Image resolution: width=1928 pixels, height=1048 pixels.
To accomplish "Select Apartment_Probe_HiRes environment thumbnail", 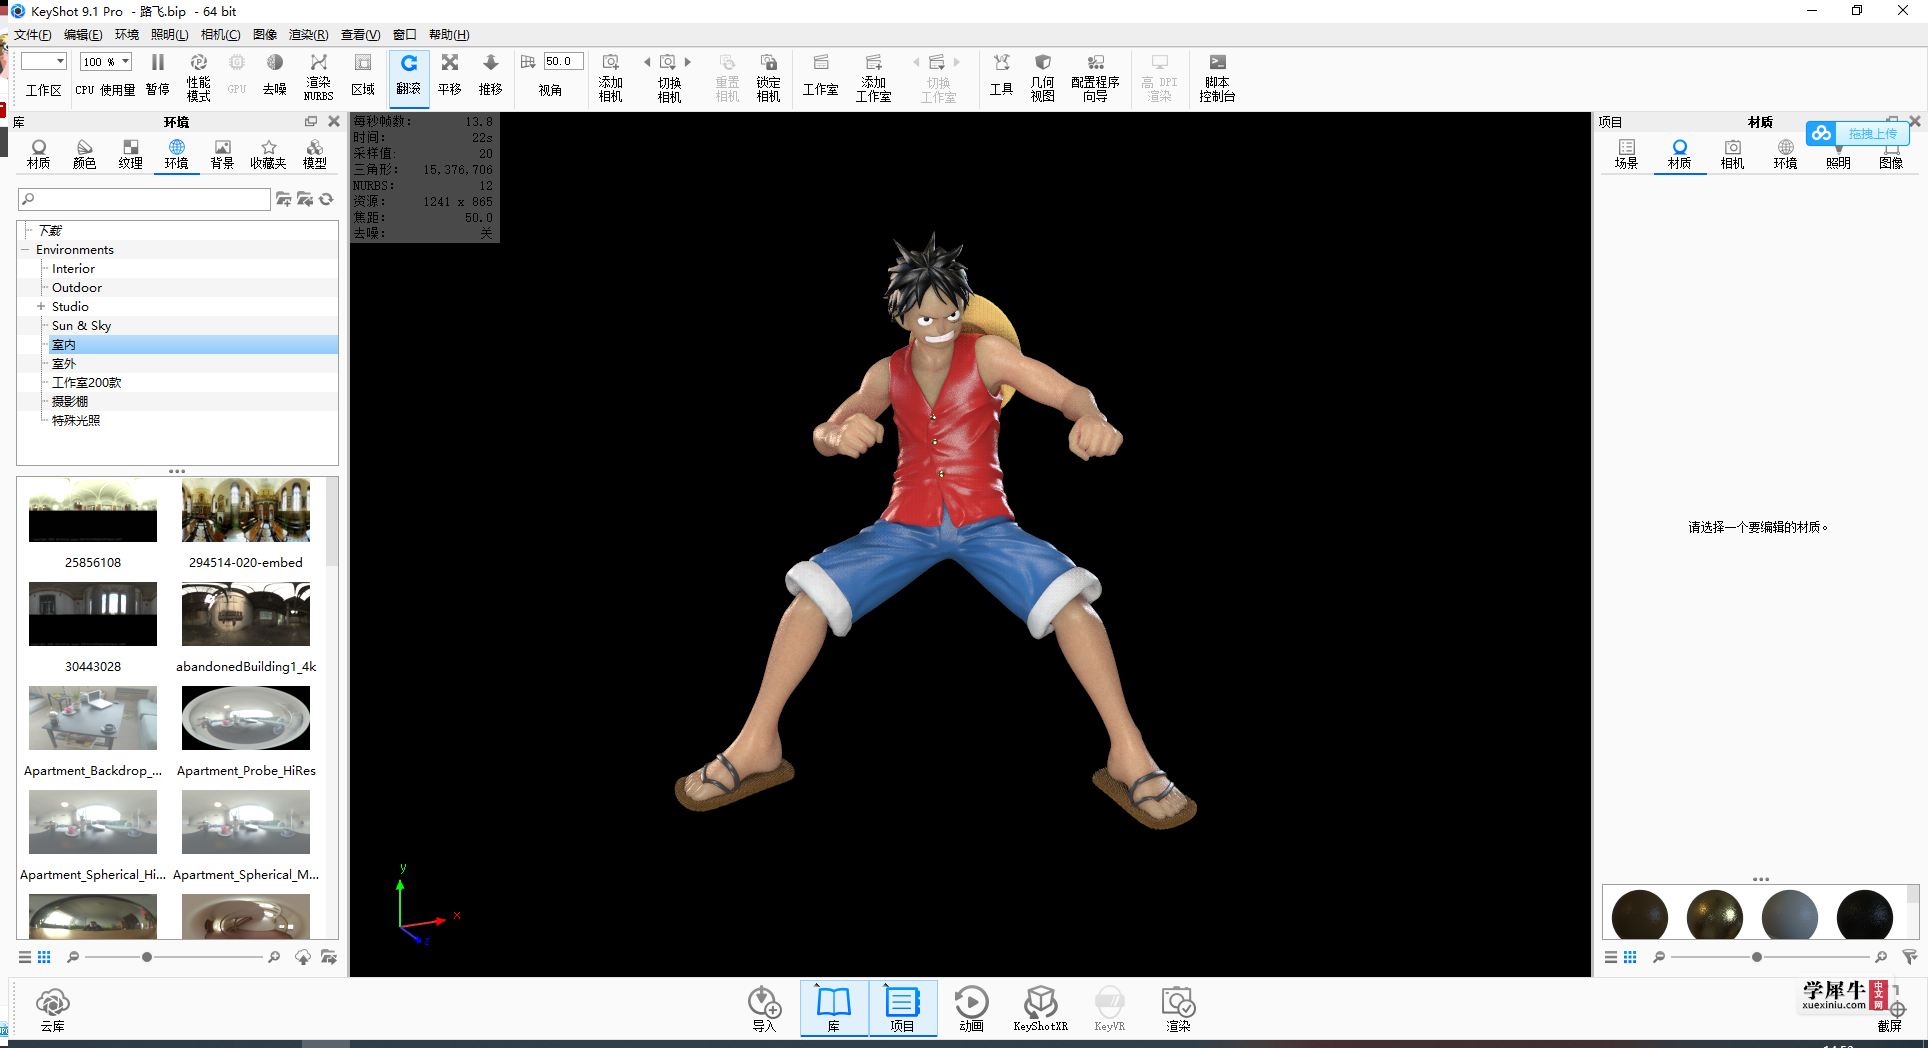I will (246, 718).
